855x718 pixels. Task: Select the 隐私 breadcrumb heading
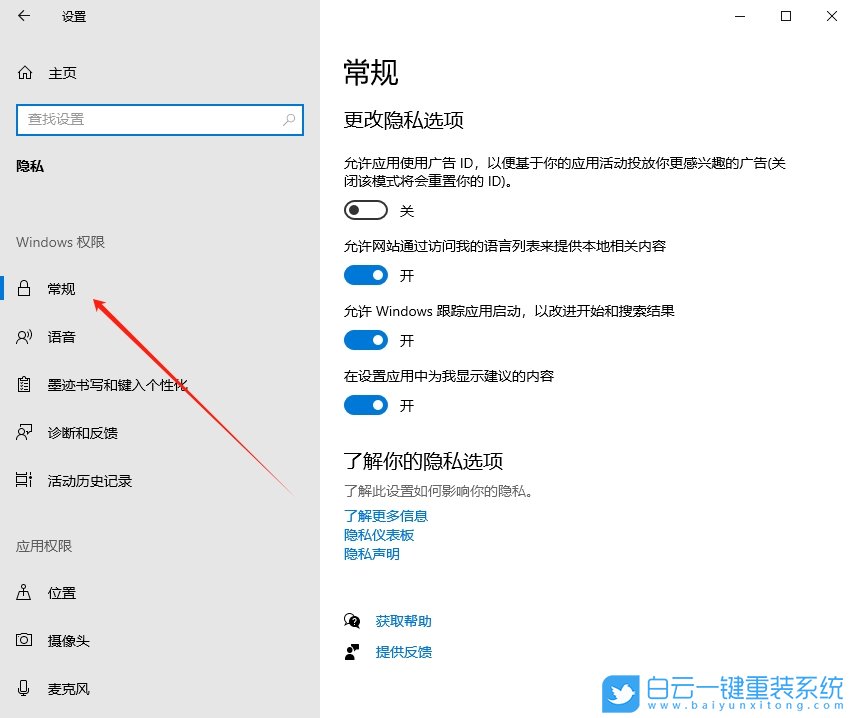pyautogui.click(x=30, y=165)
